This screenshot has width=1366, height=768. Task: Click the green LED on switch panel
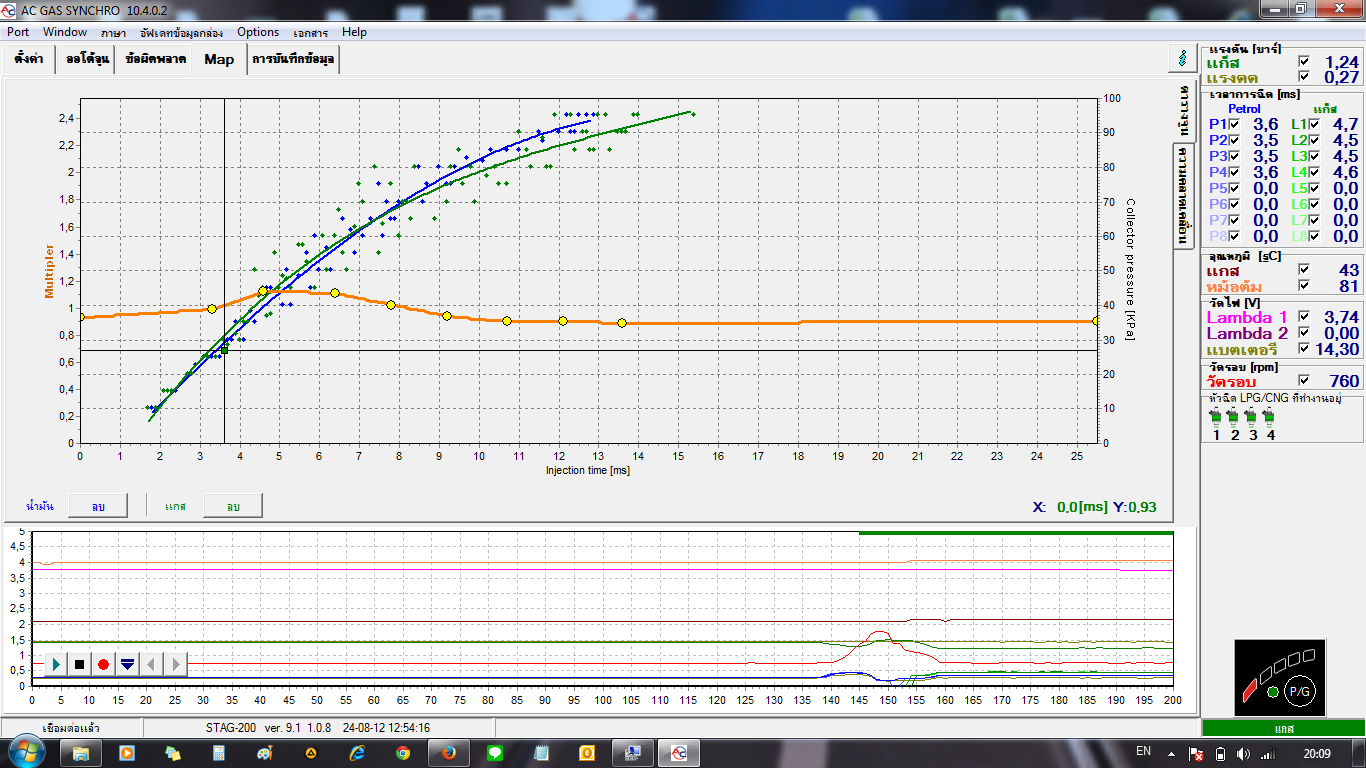tap(1272, 692)
